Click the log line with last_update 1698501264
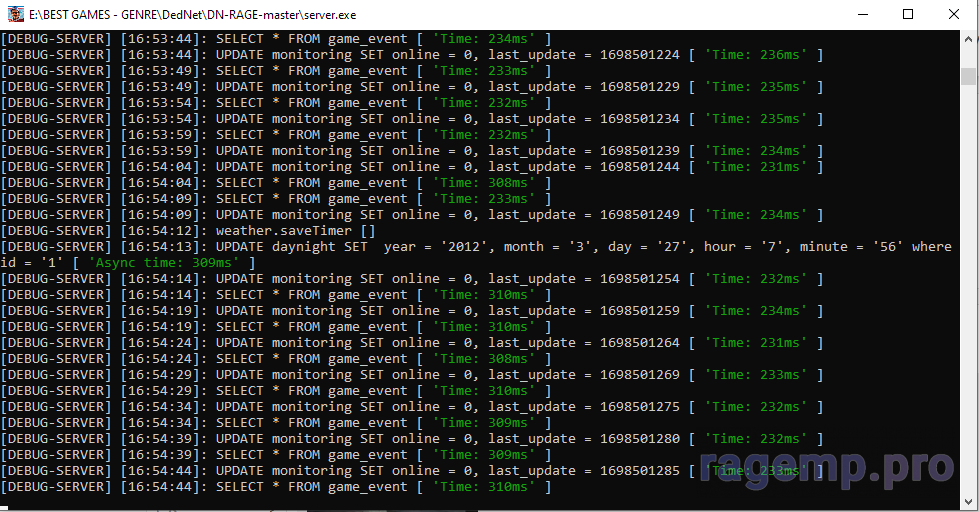 pos(411,342)
